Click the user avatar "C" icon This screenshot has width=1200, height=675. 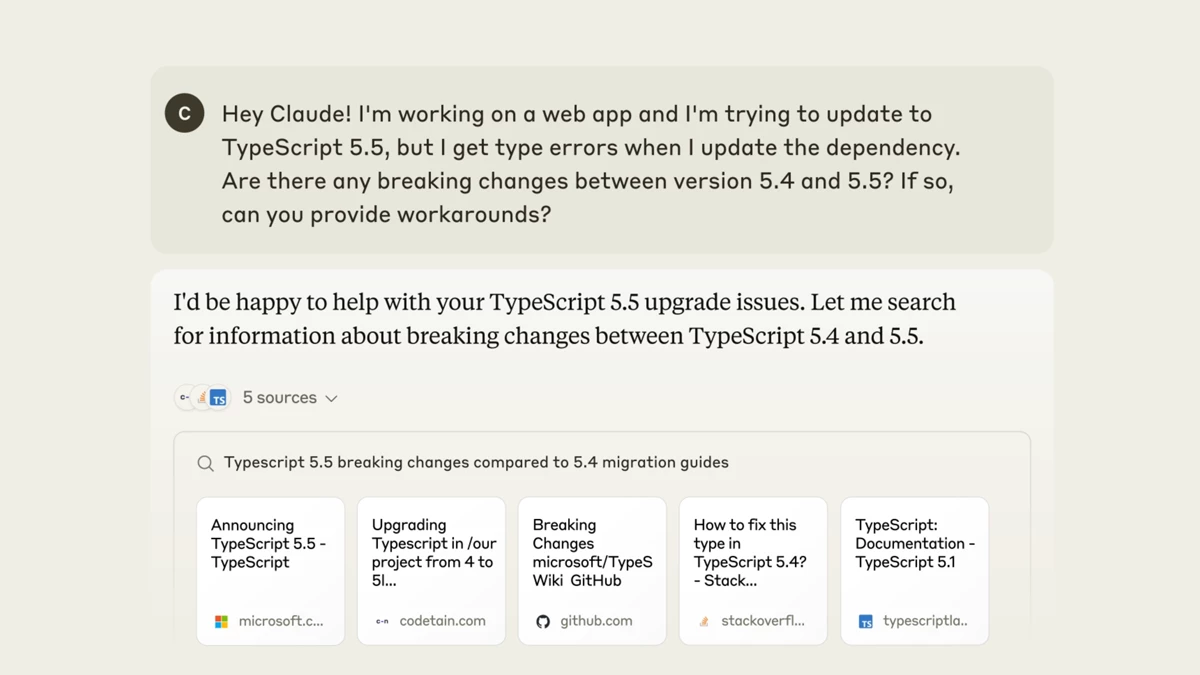(x=184, y=113)
